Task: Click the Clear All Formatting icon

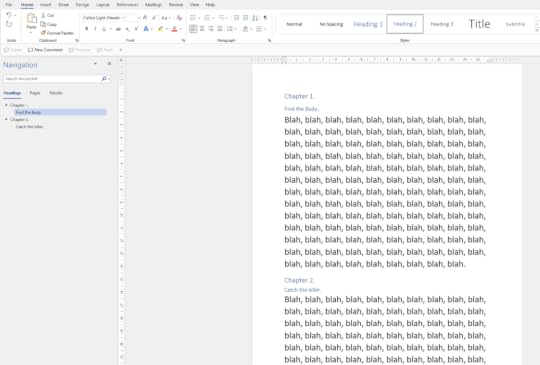Action: 179,18
